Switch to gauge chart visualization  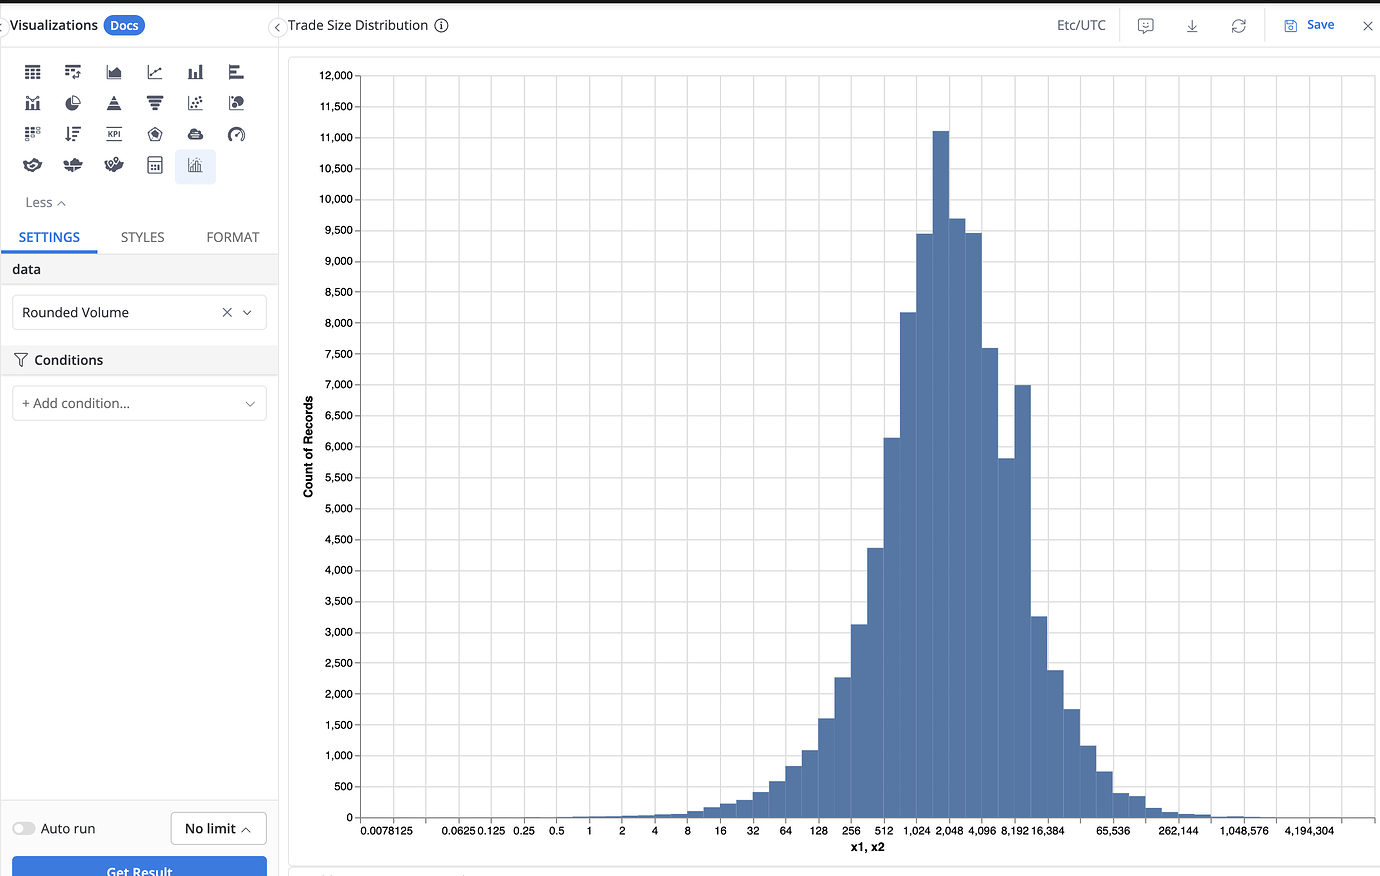(236, 134)
